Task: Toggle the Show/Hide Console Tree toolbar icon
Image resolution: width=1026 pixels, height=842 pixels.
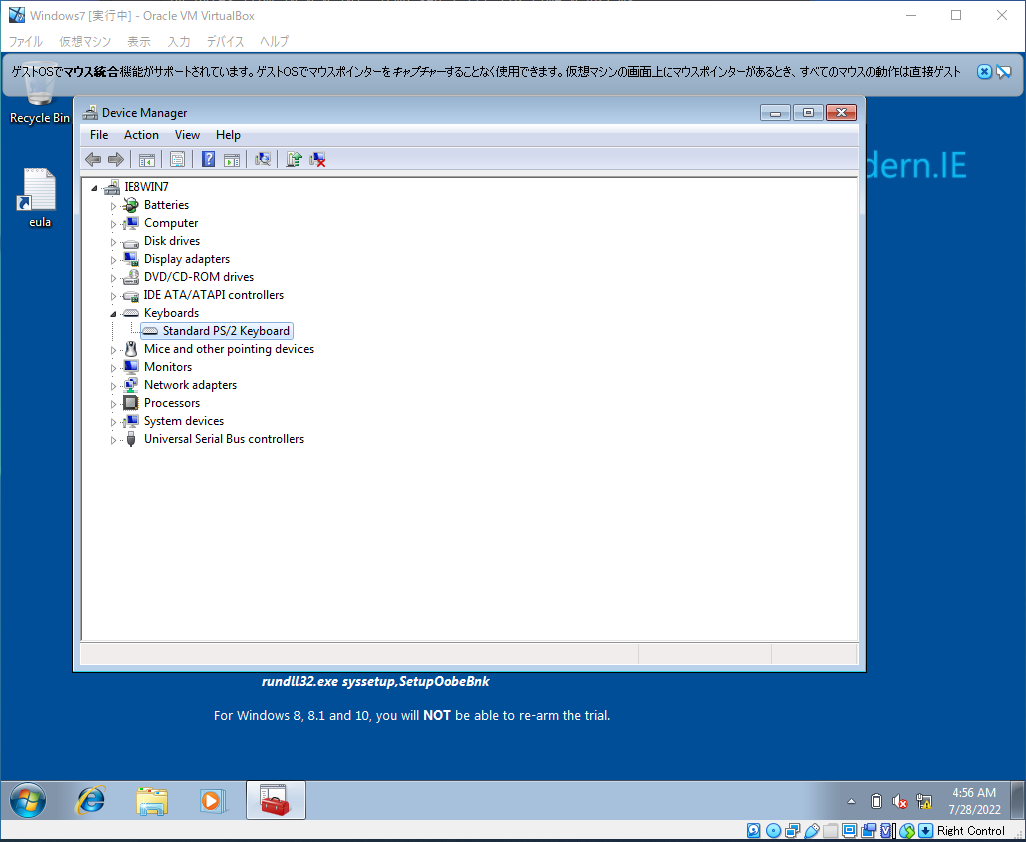Action: click(147, 159)
